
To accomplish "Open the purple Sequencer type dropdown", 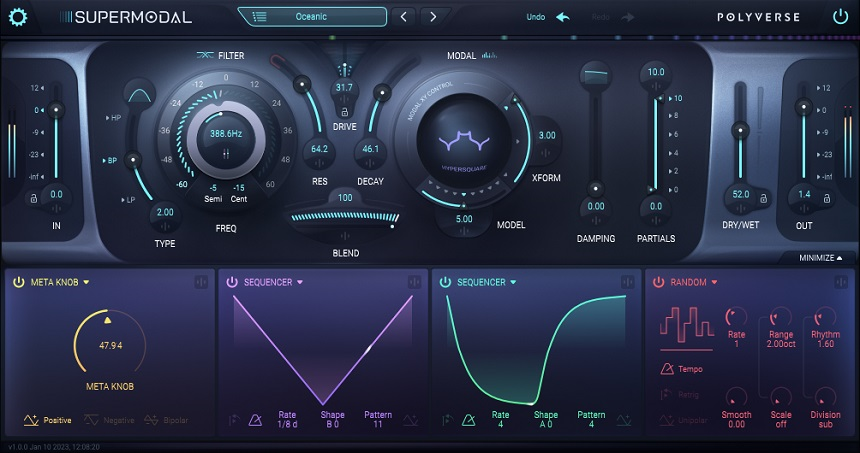I will pos(299,282).
